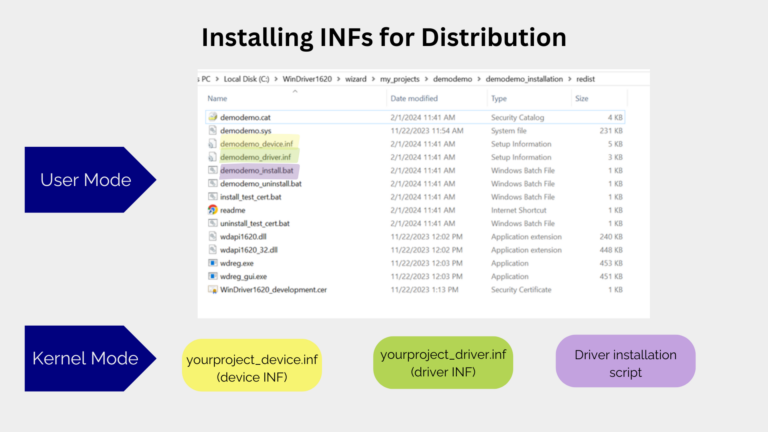The image size is (768, 432).
Task: Select the demodemo.sys system file icon
Action: pos(212,130)
